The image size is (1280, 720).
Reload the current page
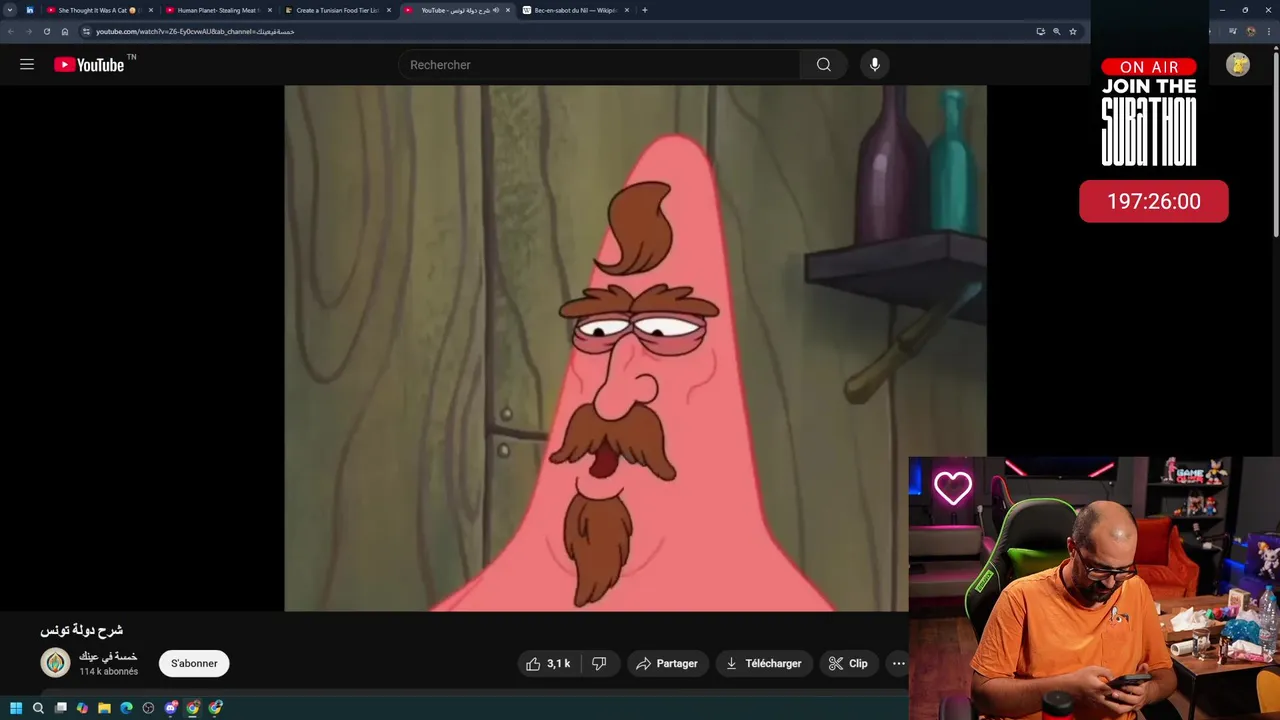(46, 31)
